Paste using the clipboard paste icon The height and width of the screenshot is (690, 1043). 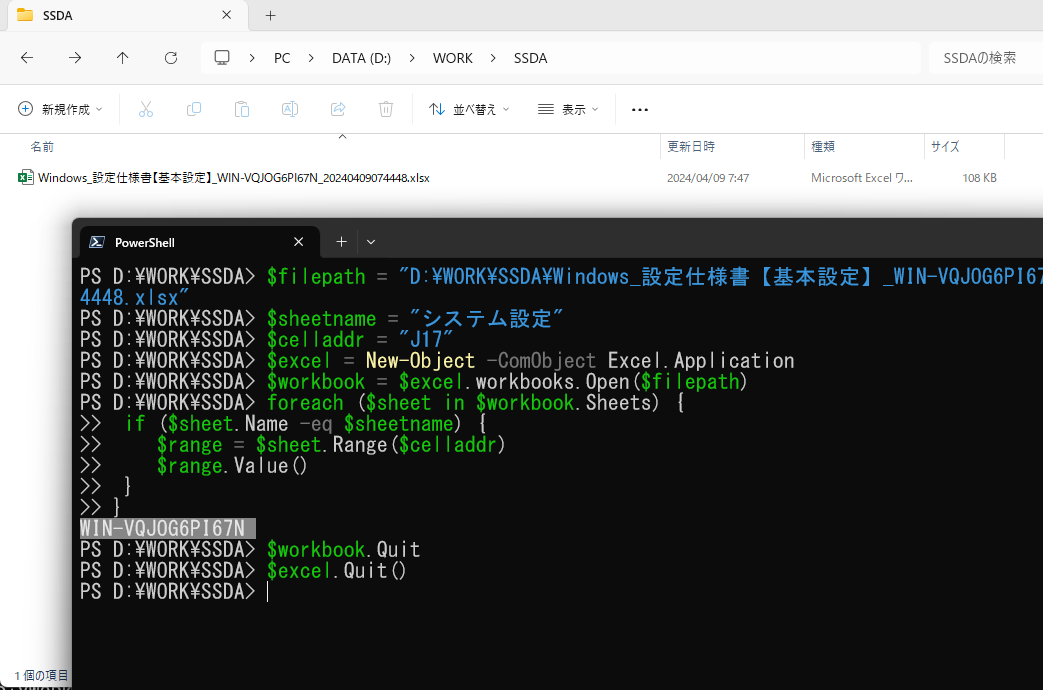[x=241, y=109]
